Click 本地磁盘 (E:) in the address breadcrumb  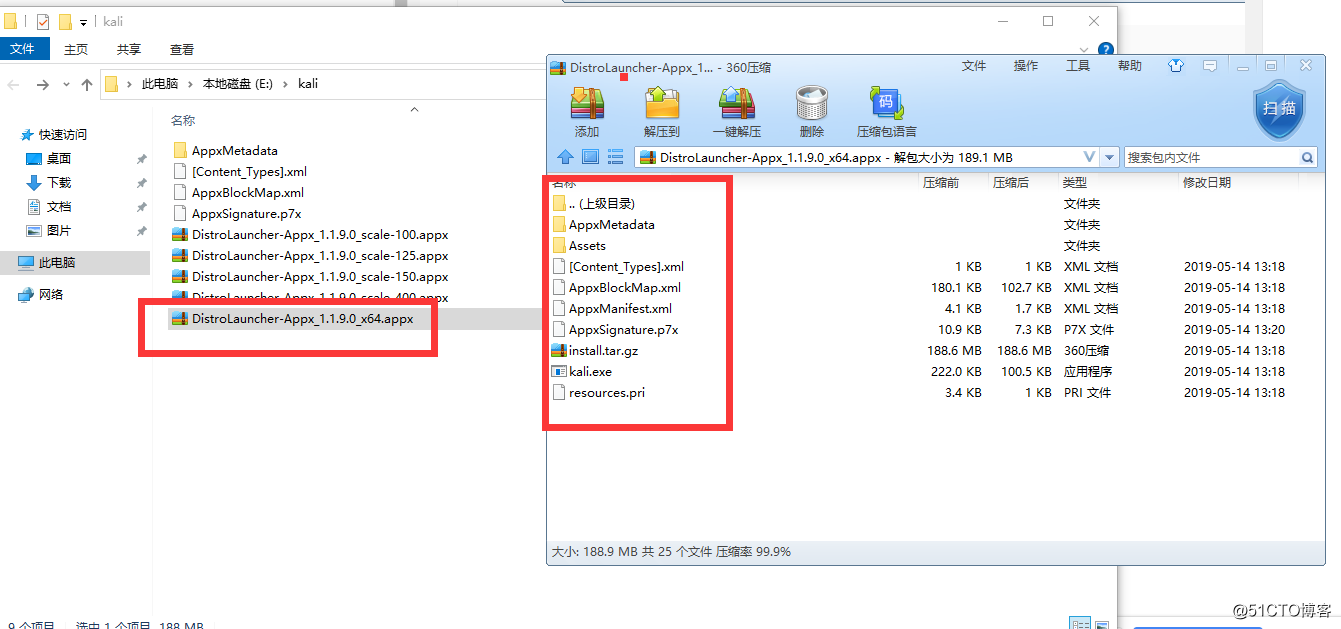pyautogui.click(x=238, y=84)
